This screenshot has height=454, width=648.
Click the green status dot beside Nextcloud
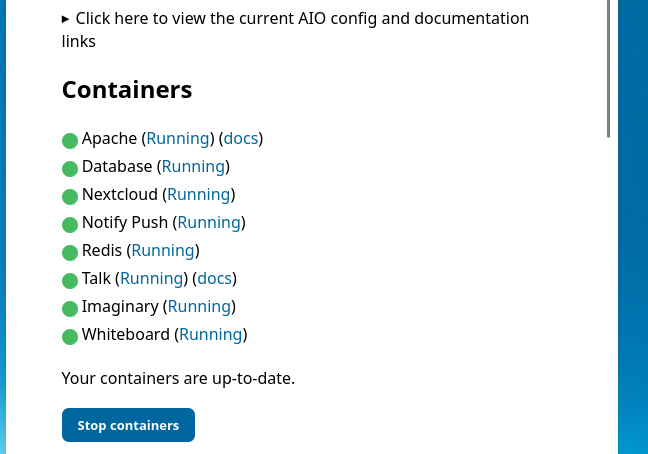[x=70, y=196]
